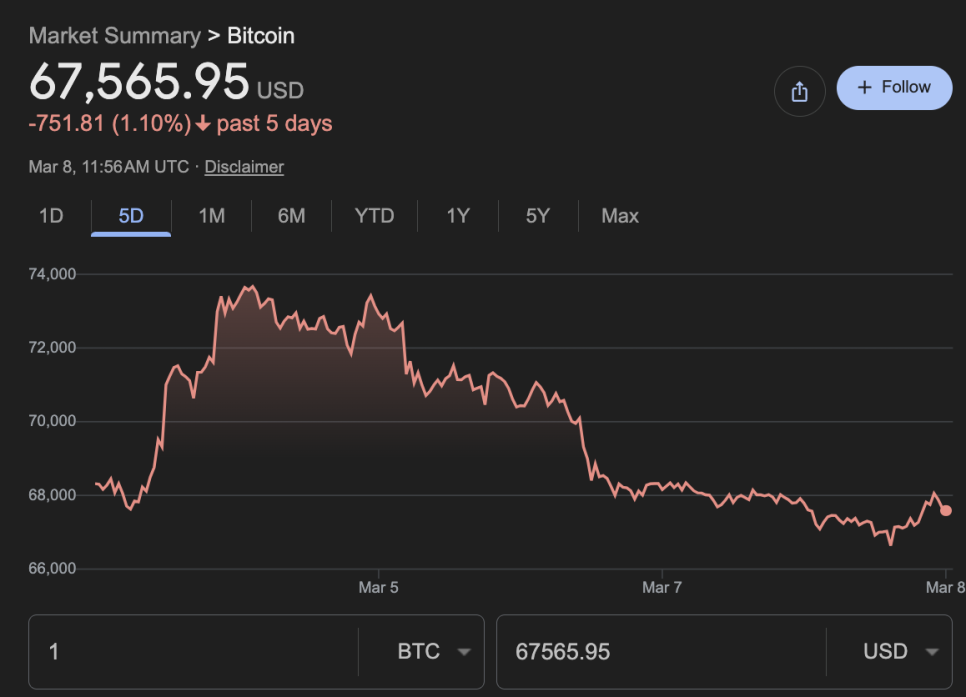Click the BTC amount input field

[190, 652]
